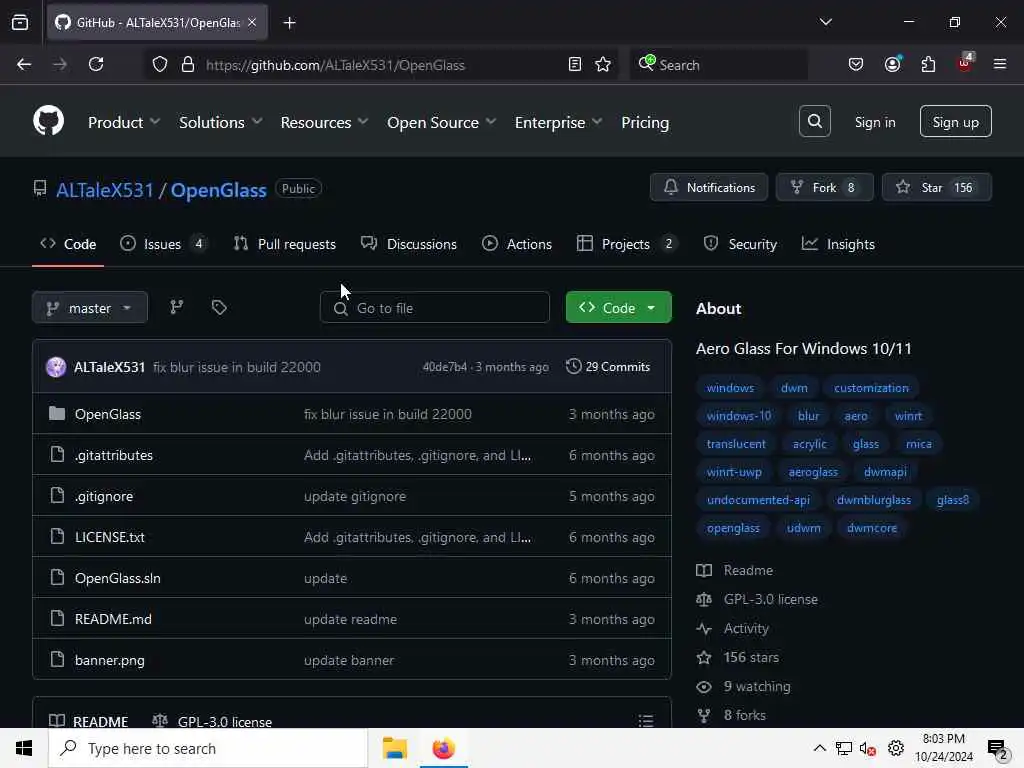Open the OpenGlass folder
The height and width of the screenshot is (768, 1024).
coord(108,414)
